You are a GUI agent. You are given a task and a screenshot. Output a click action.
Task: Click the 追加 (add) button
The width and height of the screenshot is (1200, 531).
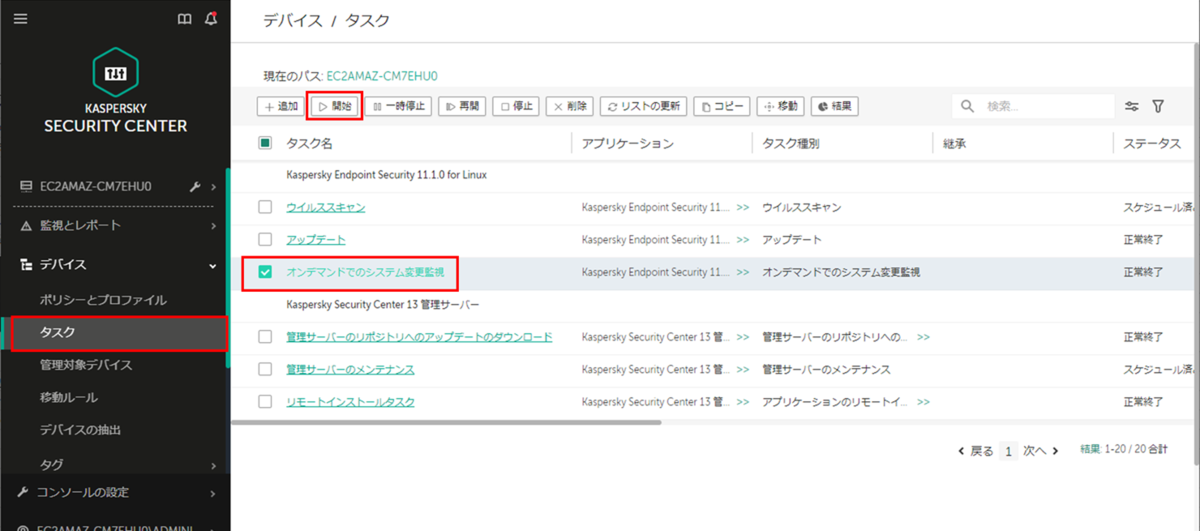(x=281, y=106)
